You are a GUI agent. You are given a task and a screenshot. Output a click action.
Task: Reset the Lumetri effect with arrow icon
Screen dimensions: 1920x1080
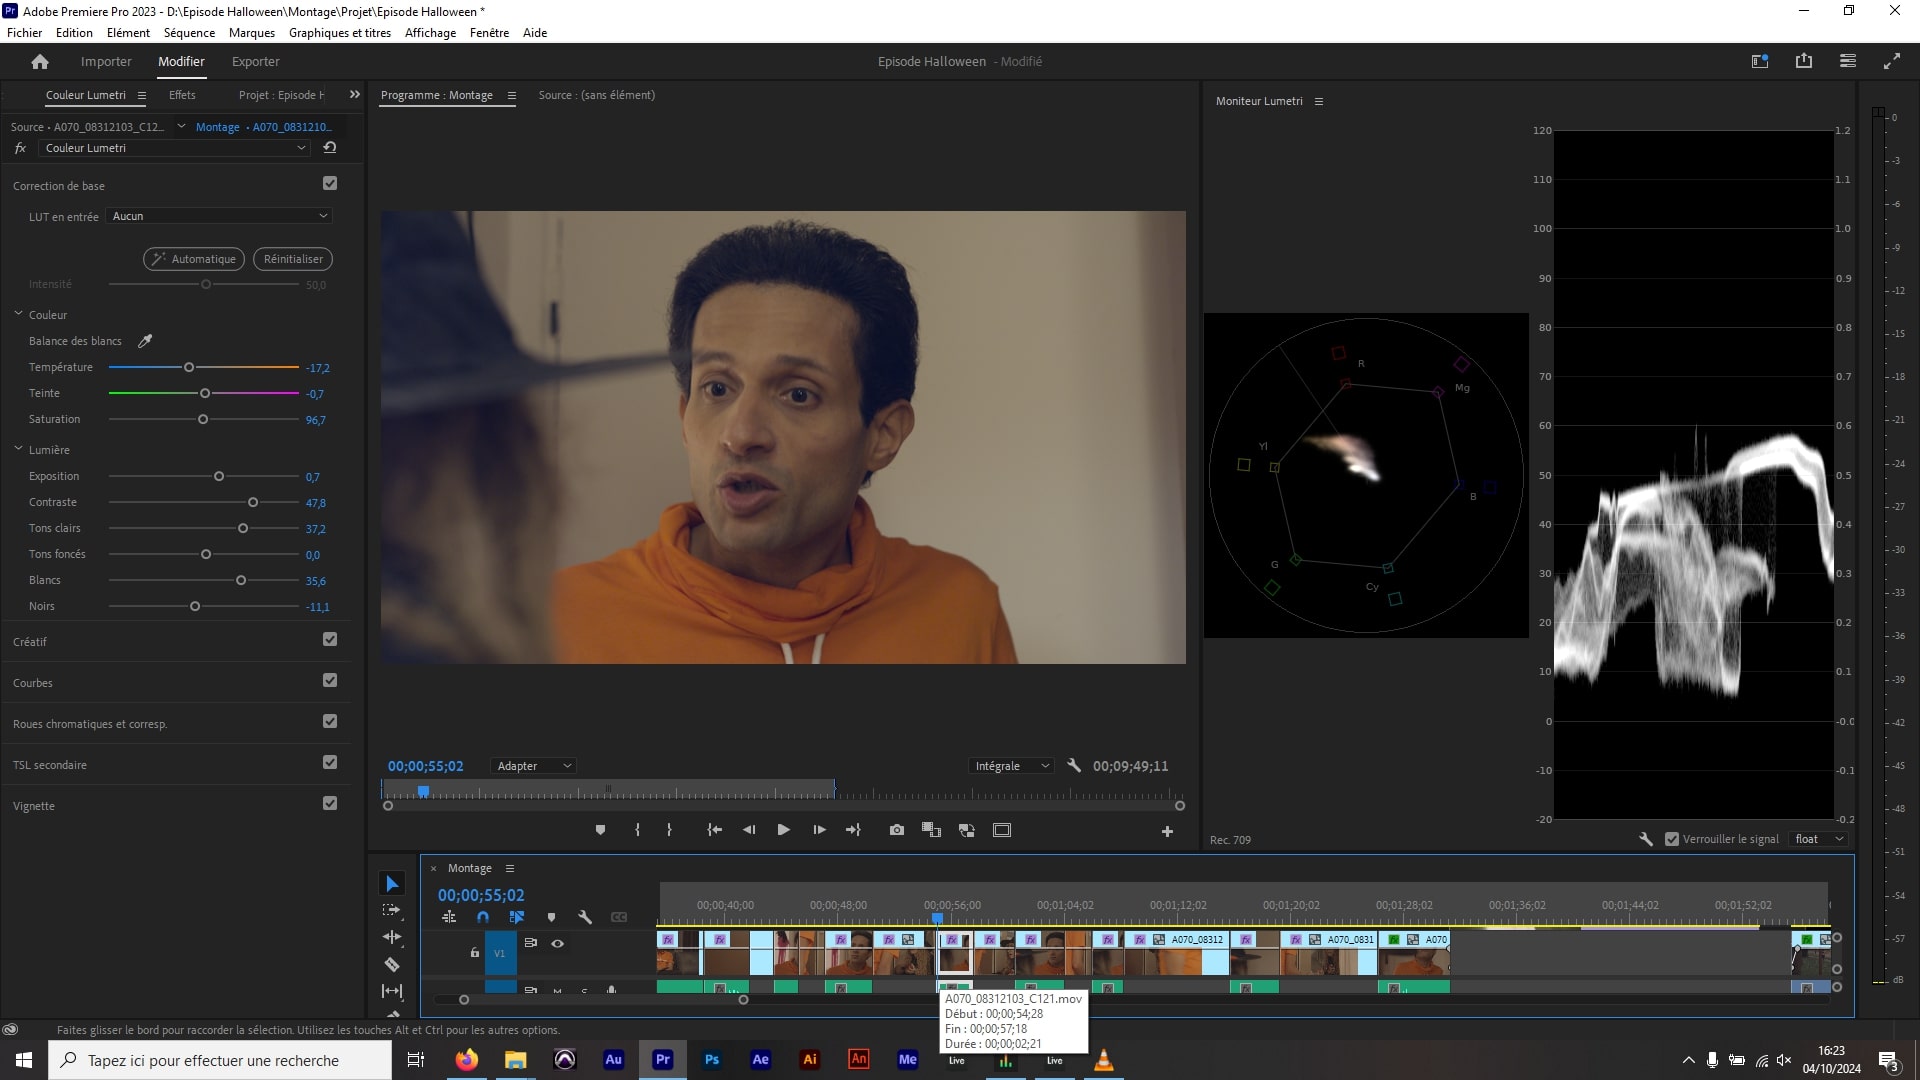click(x=330, y=148)
